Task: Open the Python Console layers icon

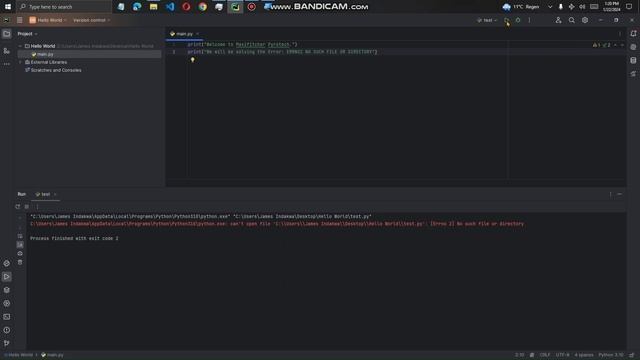Action: (x=7, y=290)
